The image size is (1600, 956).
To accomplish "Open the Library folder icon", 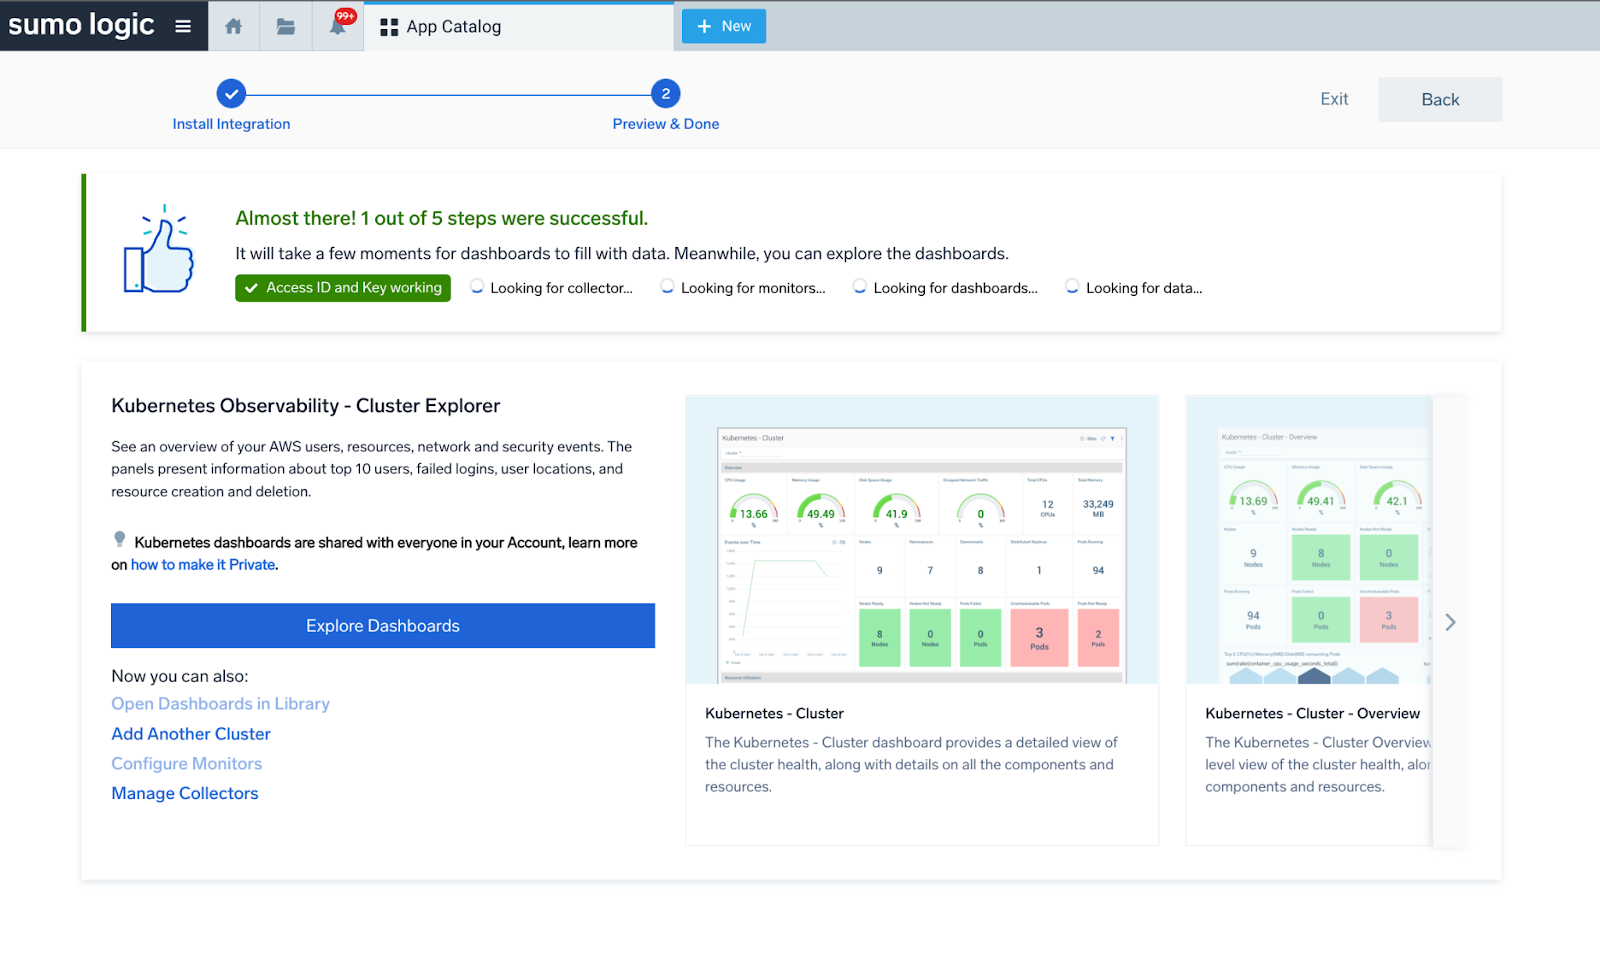I will pos(286,26).
